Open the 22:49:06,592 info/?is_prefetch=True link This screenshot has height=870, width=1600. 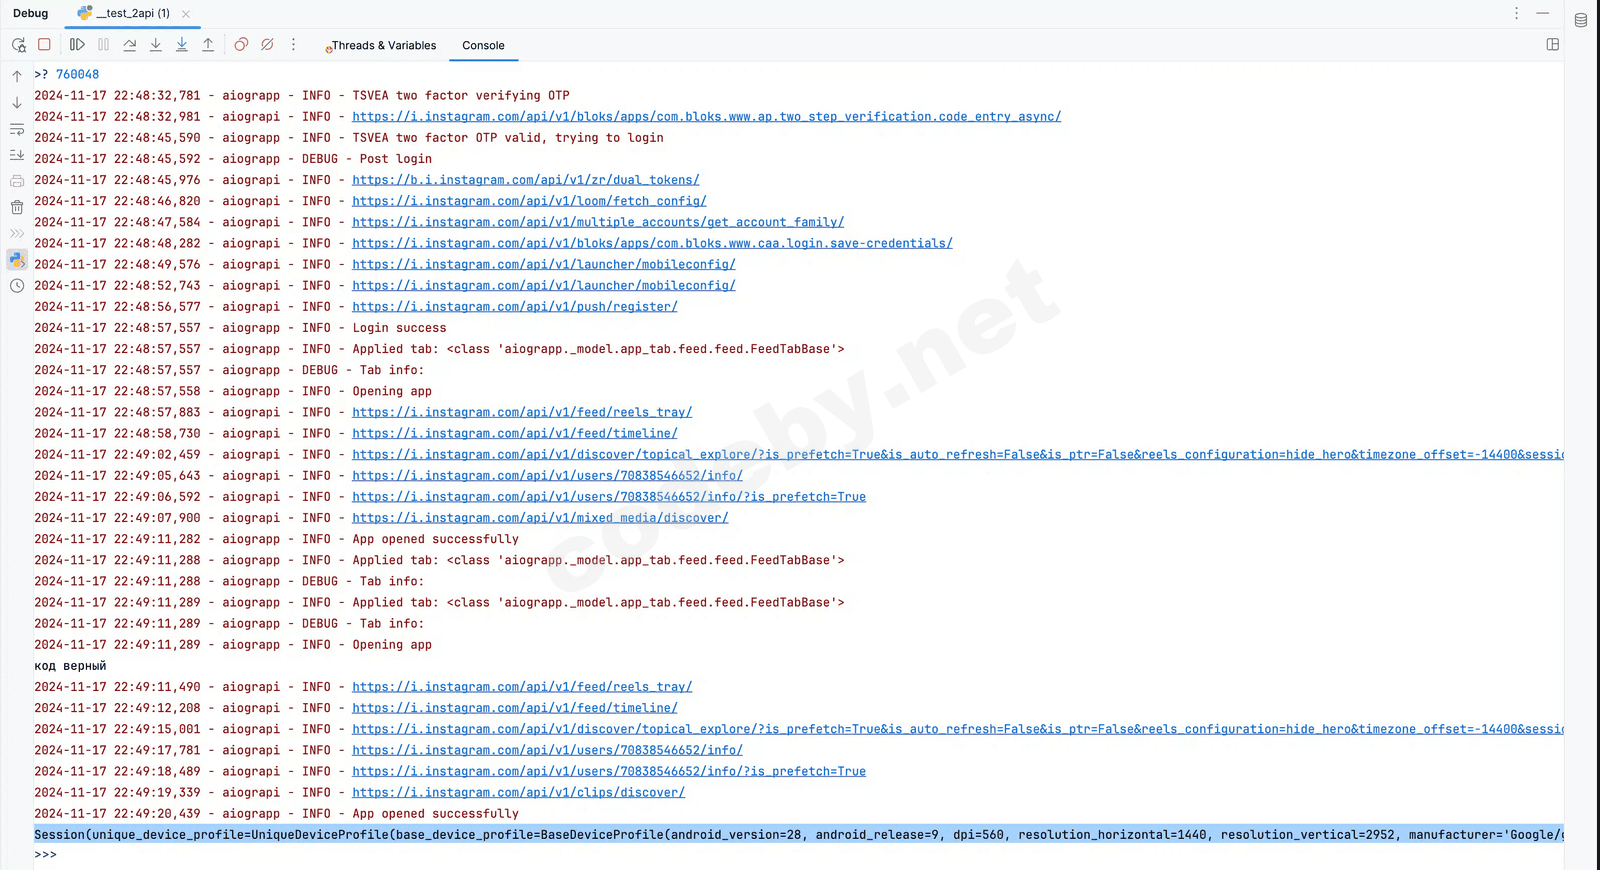tap(609, 497)
